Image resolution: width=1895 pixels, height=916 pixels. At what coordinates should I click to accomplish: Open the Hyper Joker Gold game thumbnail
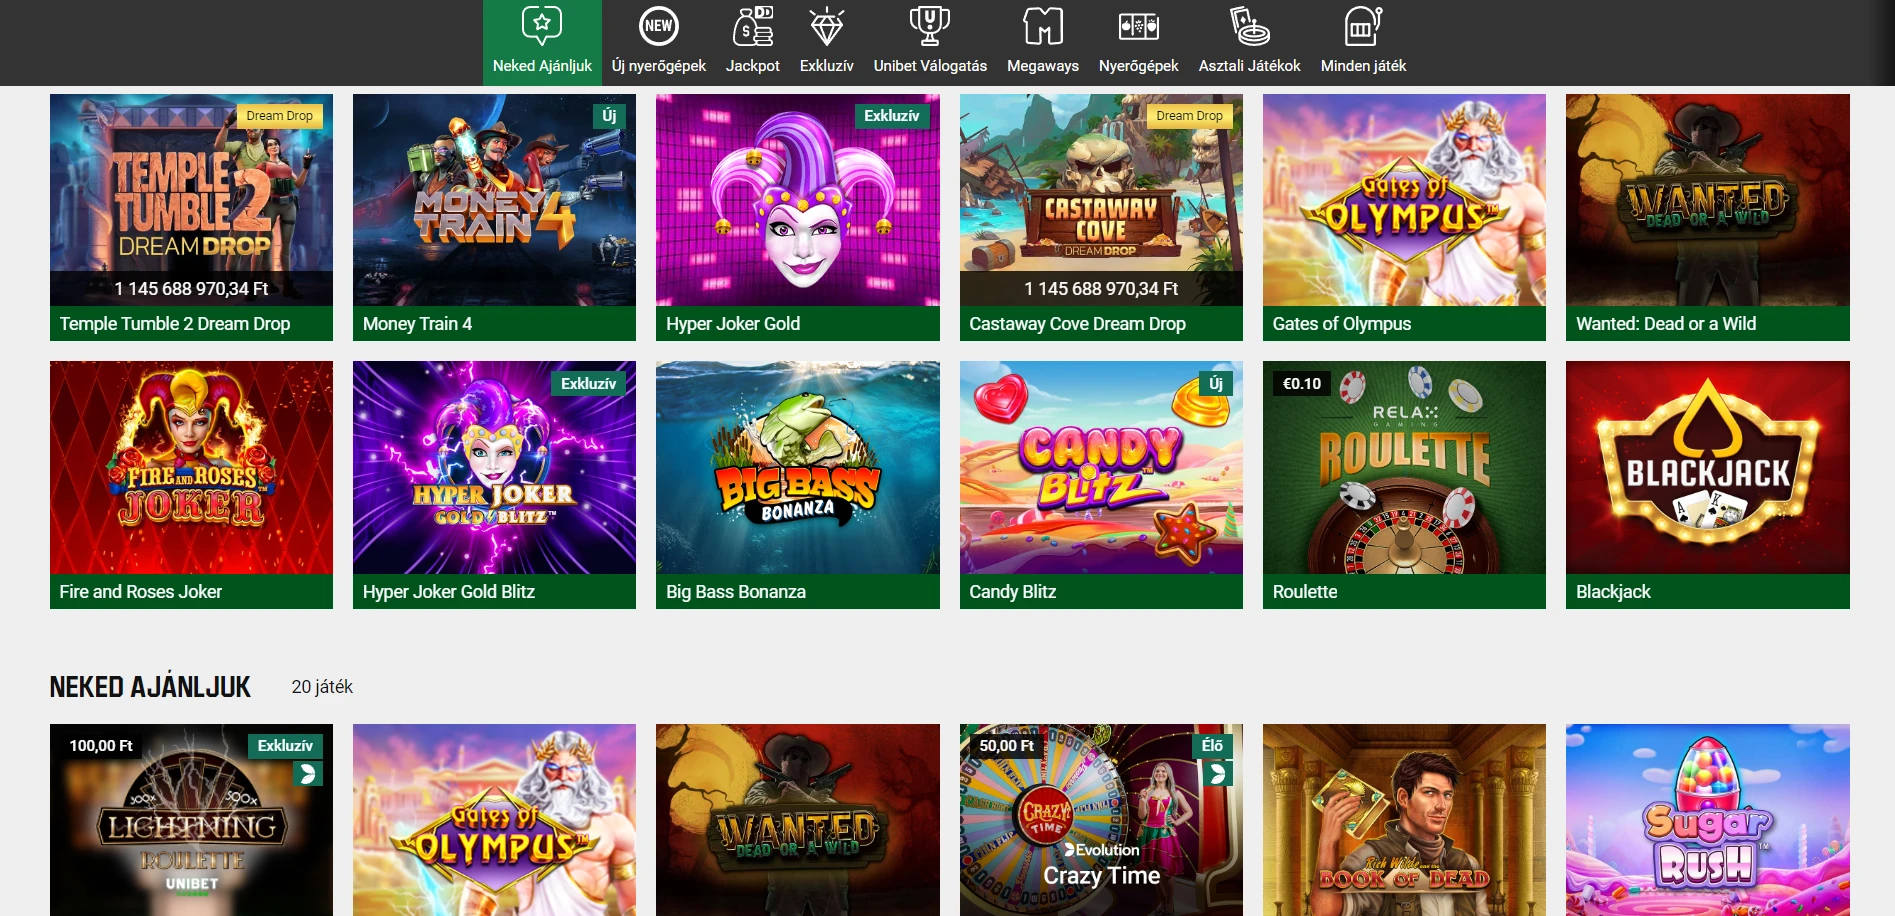[x=797, y=200]
